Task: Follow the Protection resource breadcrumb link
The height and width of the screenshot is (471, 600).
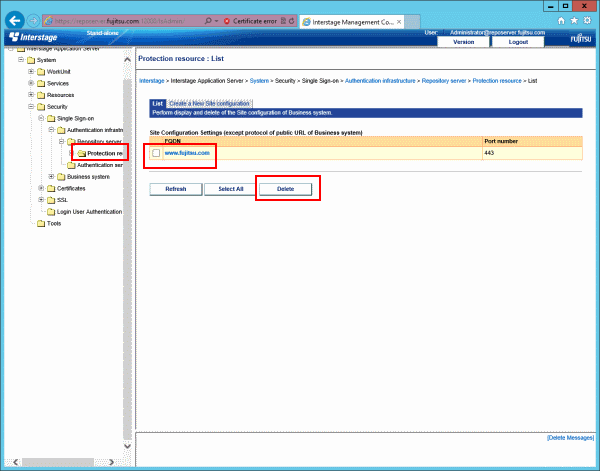Action: point(497,81)
